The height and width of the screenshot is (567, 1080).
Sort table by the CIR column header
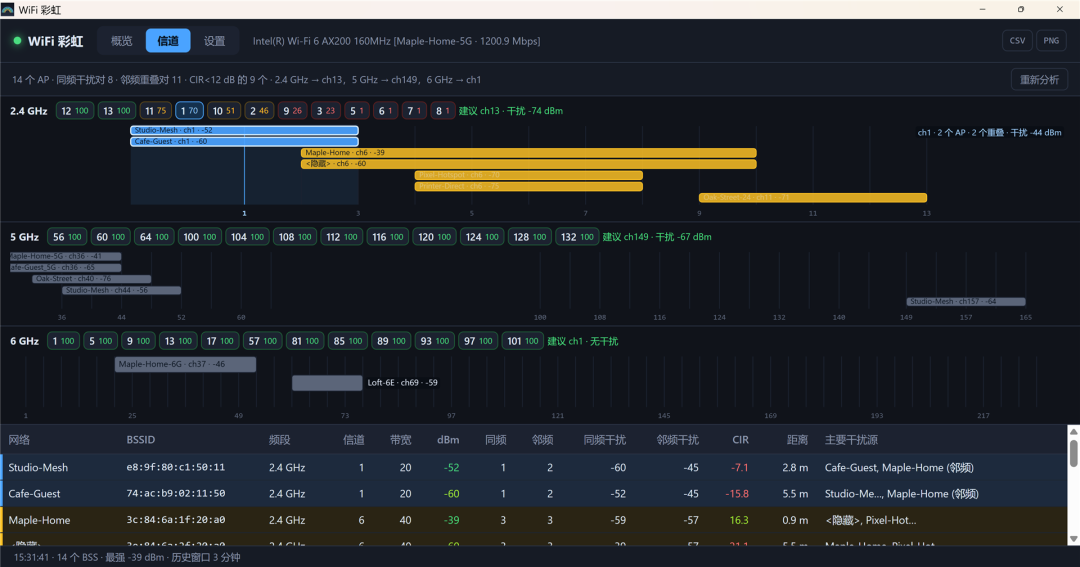point(740,440)
